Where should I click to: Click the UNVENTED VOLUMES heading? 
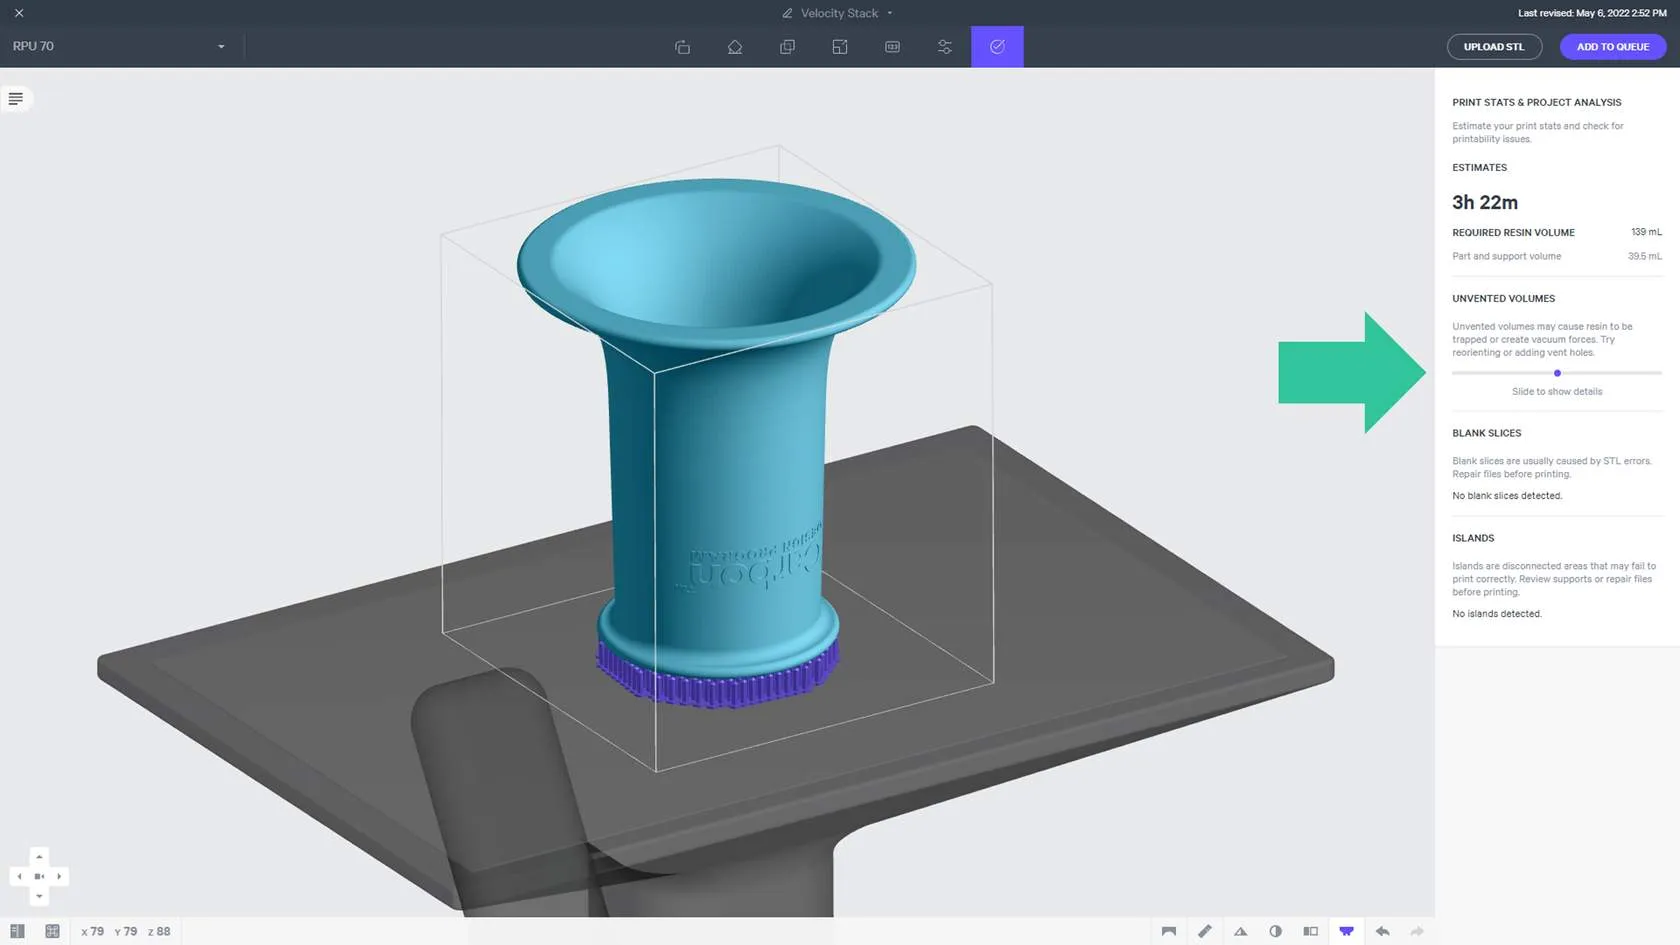tap(1504, 299)
